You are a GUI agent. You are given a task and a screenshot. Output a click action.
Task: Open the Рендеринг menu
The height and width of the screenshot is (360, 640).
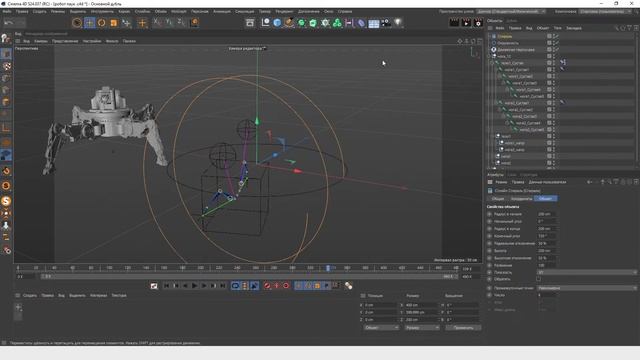[284, 11]
